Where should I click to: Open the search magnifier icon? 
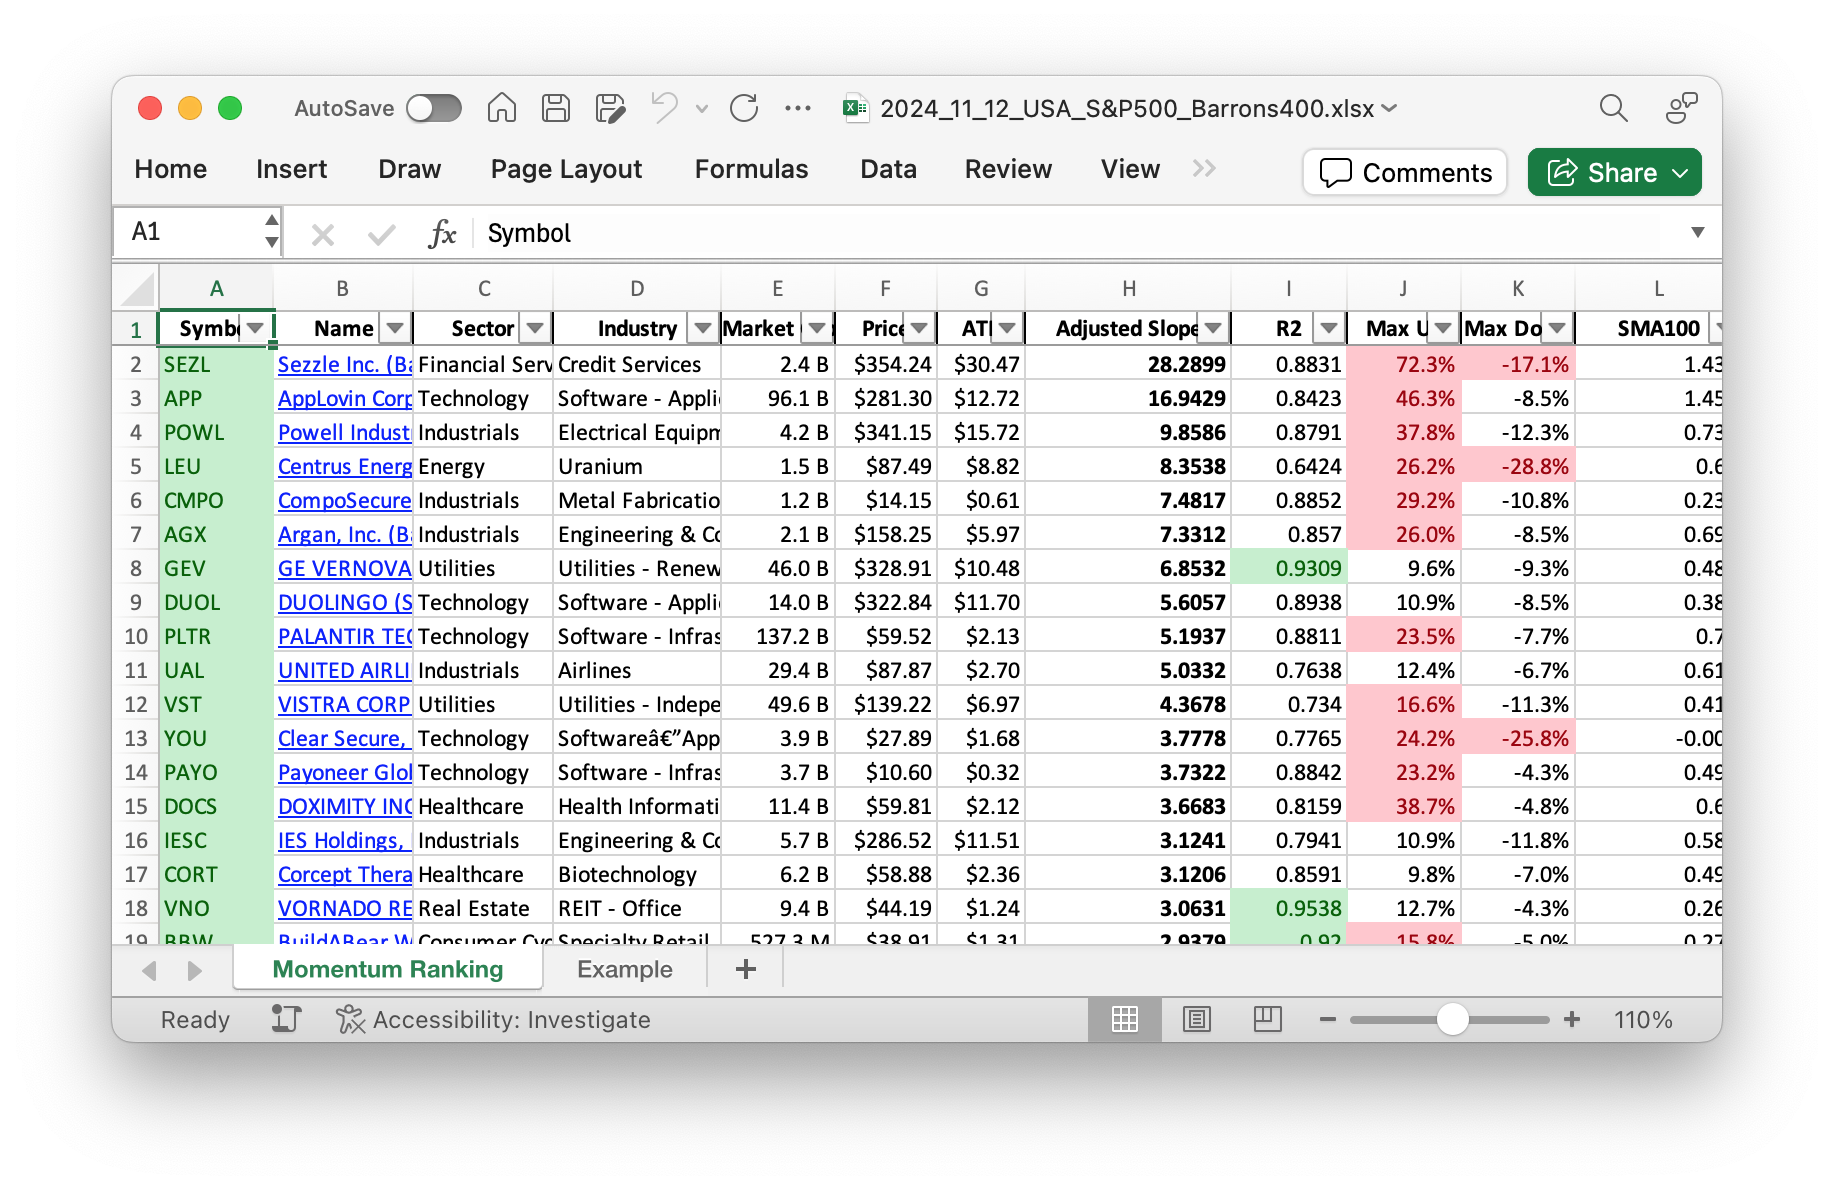click(1613, 108)
